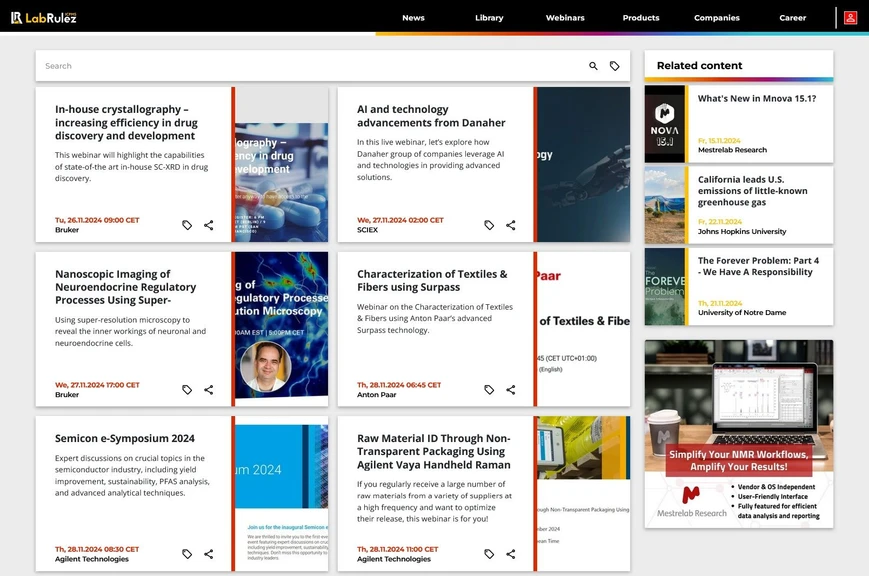Image resolution: width=869 pixels, height=576 pixels.
Task: Click tag icon on In-house crystallography card
Action: pyautogui.click(x=187, y=225)
